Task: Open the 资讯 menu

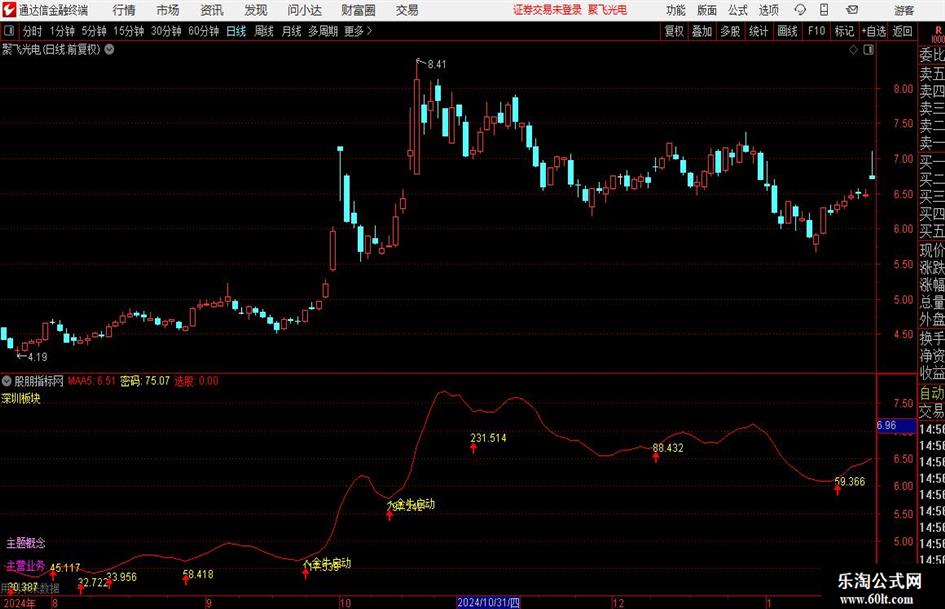Action: click(212, 10)
